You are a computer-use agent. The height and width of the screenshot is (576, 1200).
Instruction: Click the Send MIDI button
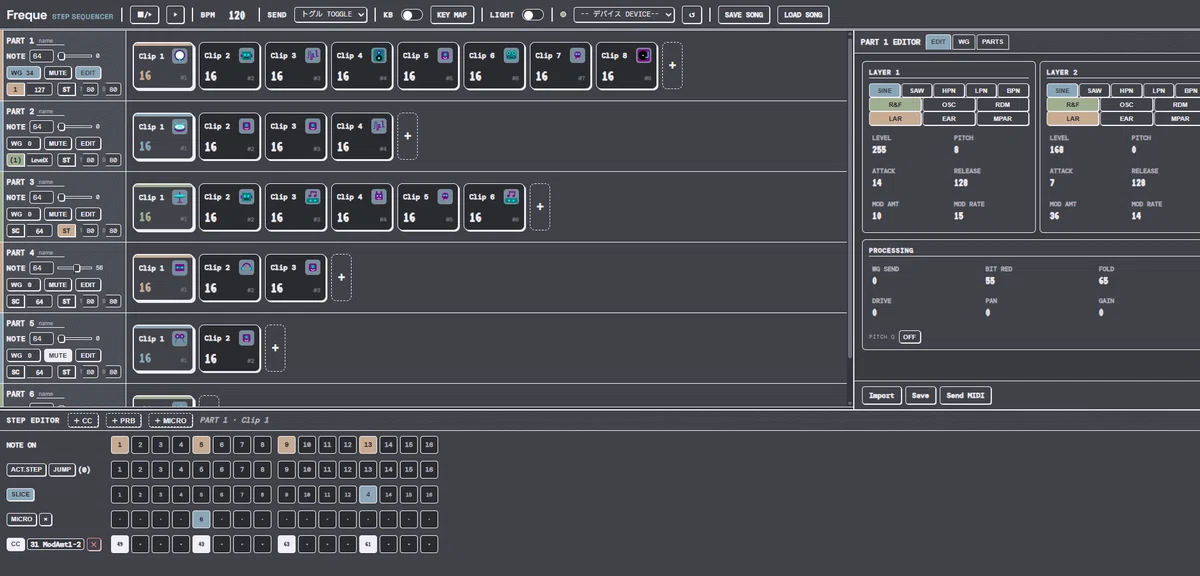[965, 396]
